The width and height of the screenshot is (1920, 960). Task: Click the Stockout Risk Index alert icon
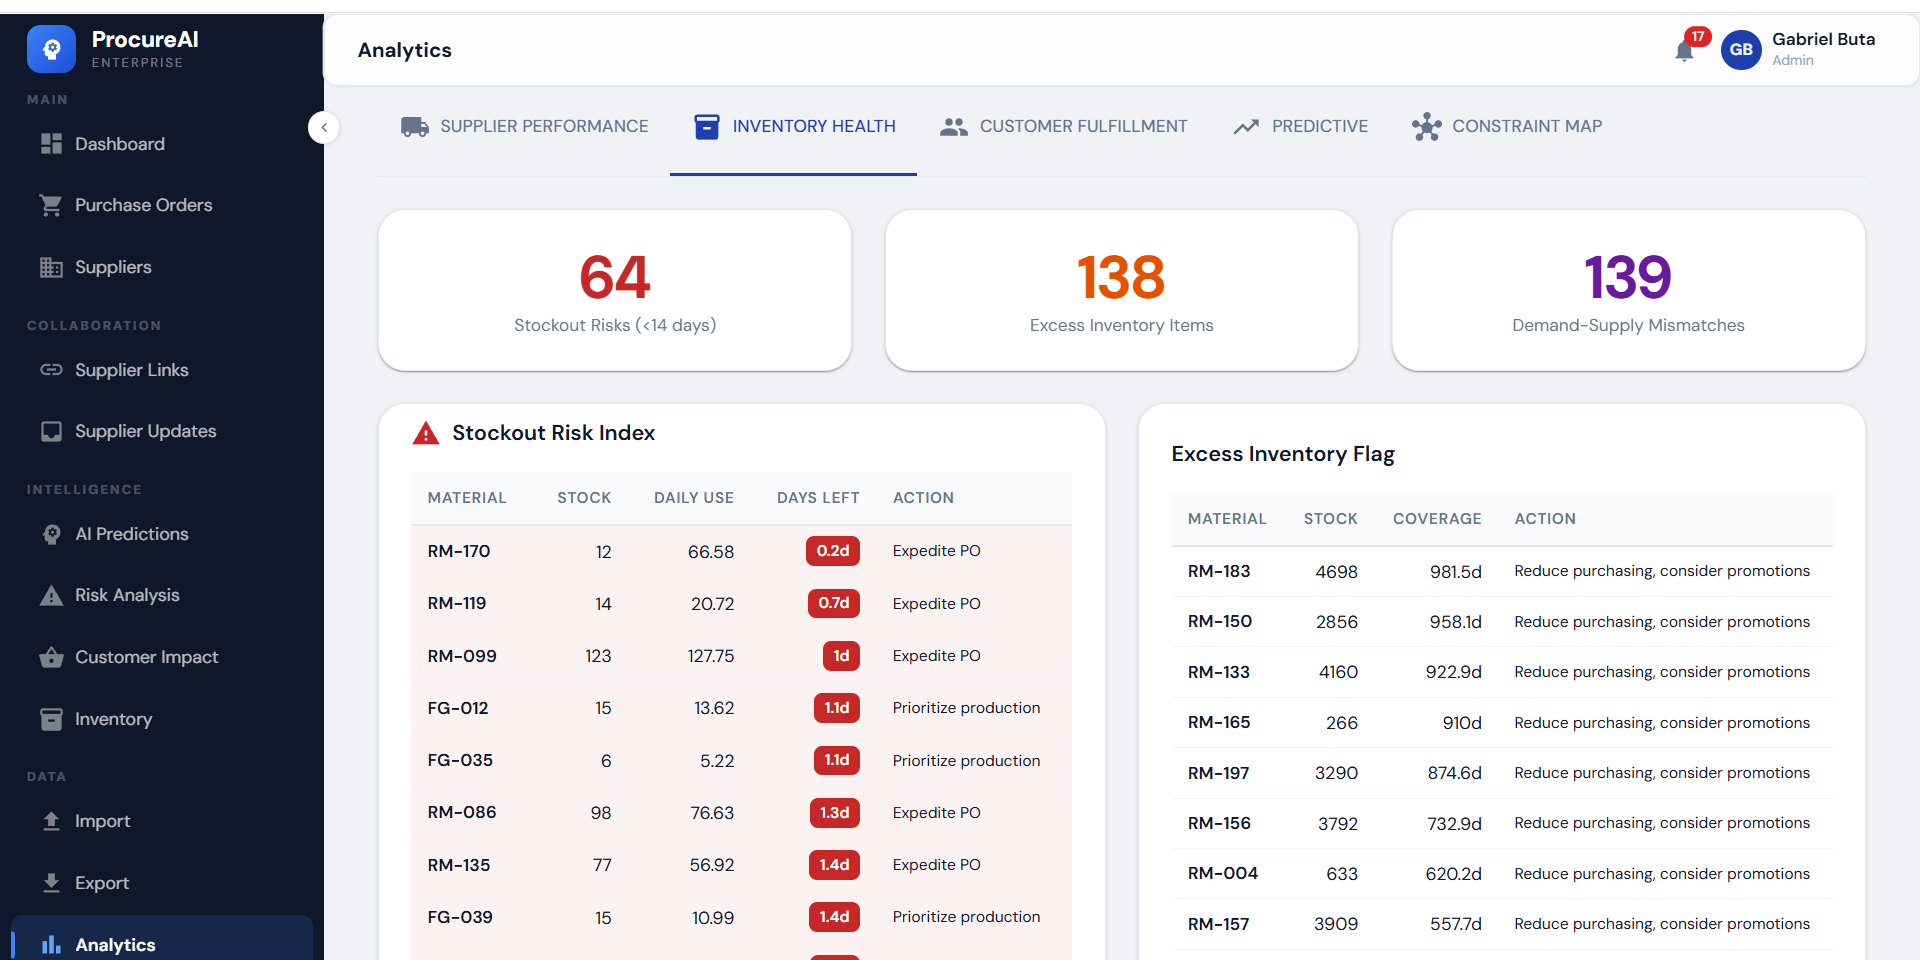click(426, 433)
